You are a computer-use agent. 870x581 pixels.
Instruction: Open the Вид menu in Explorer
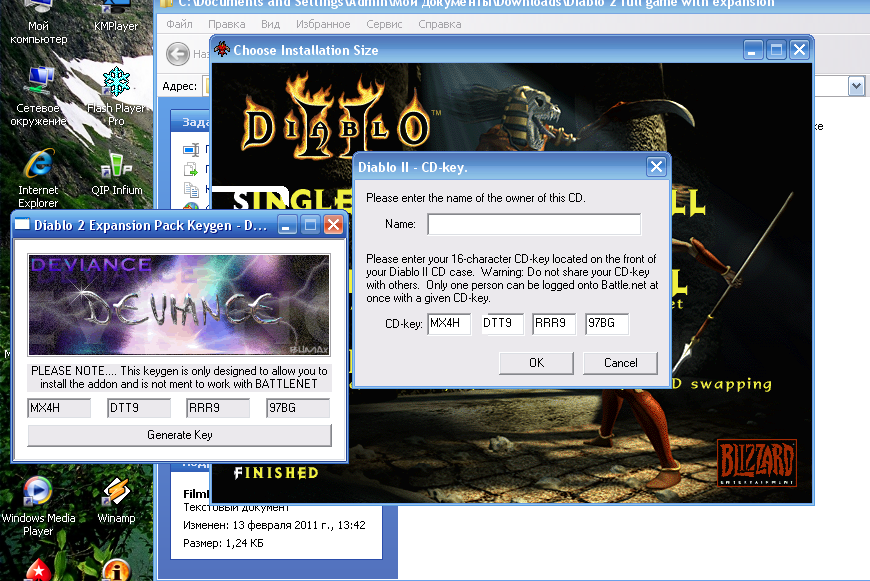tap(270, 24)
